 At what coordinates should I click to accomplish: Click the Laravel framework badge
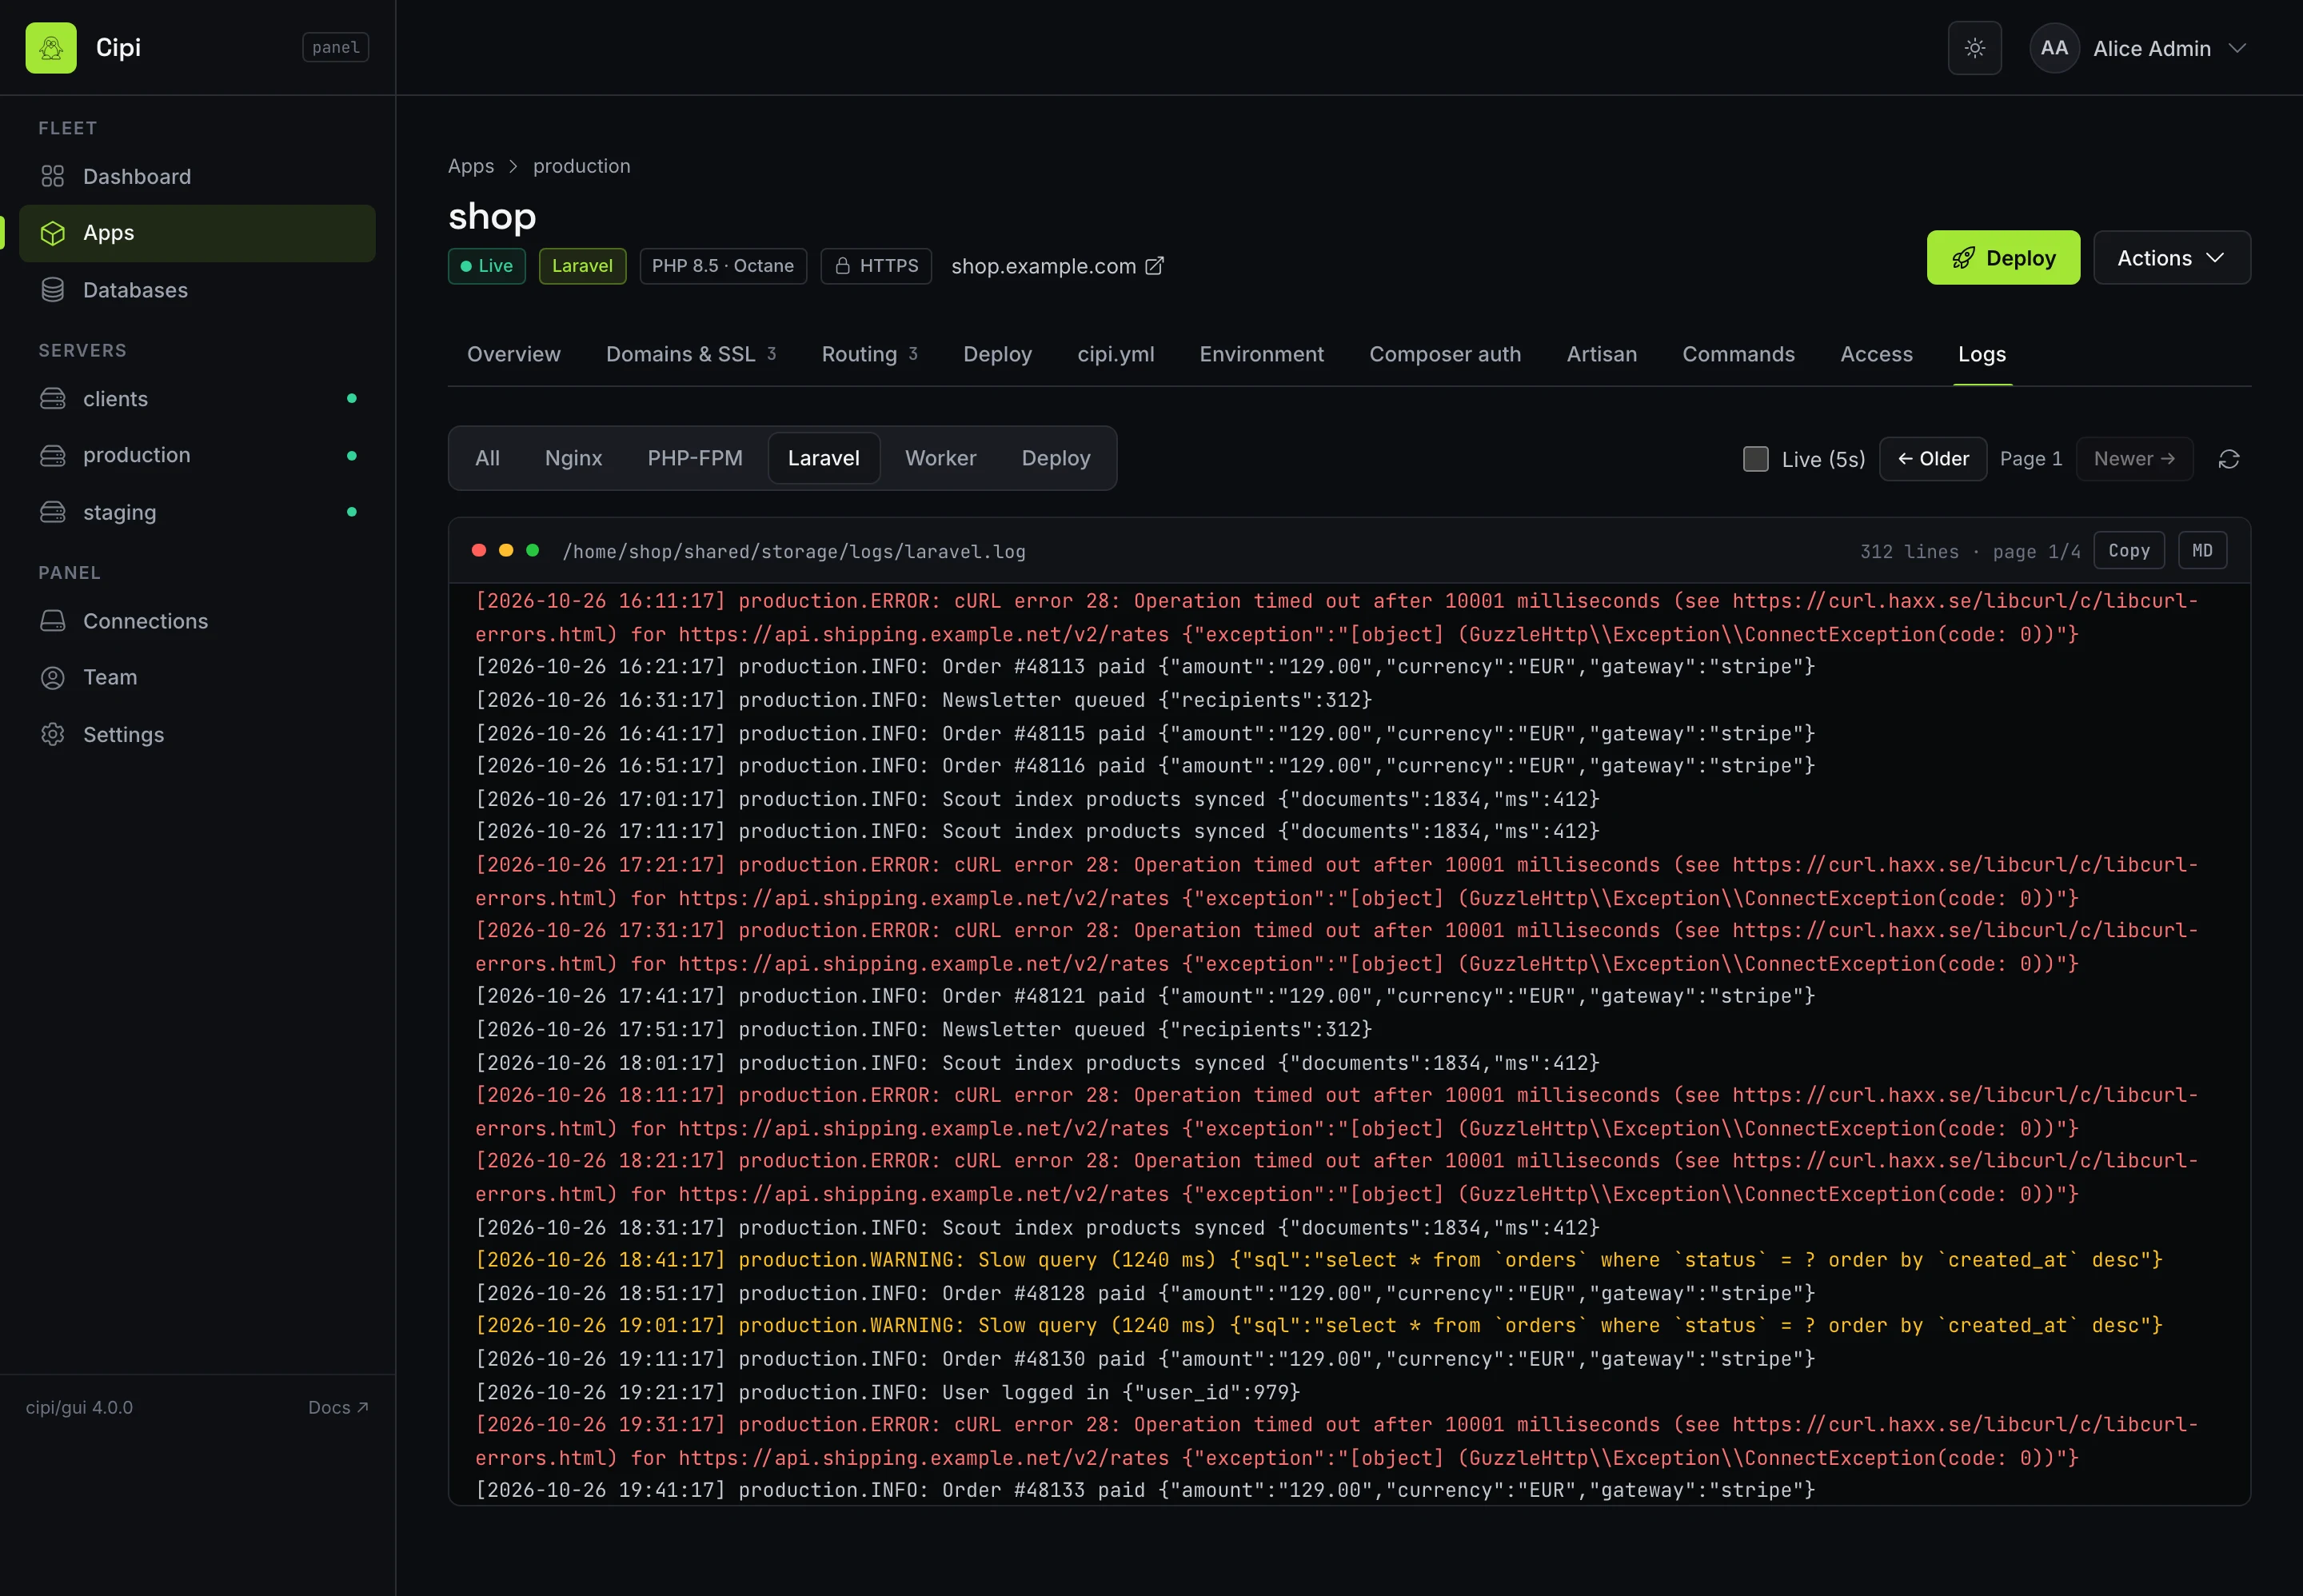(x=582, y=266)
